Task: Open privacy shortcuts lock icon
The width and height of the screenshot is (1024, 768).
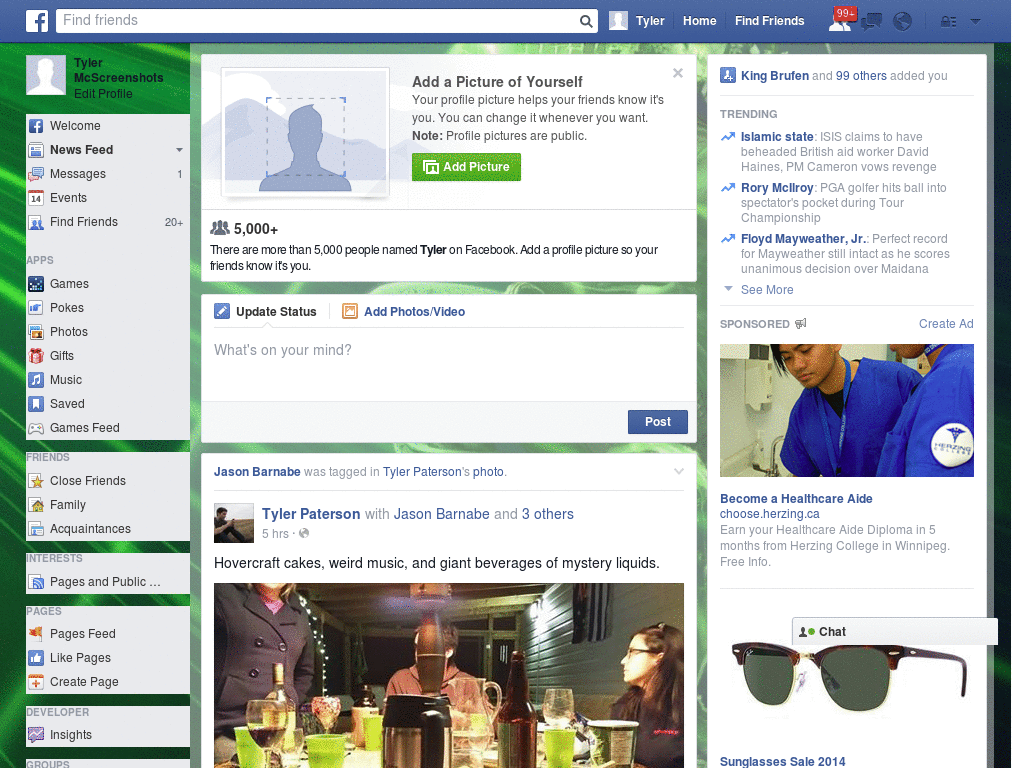Action: [948, 22]
